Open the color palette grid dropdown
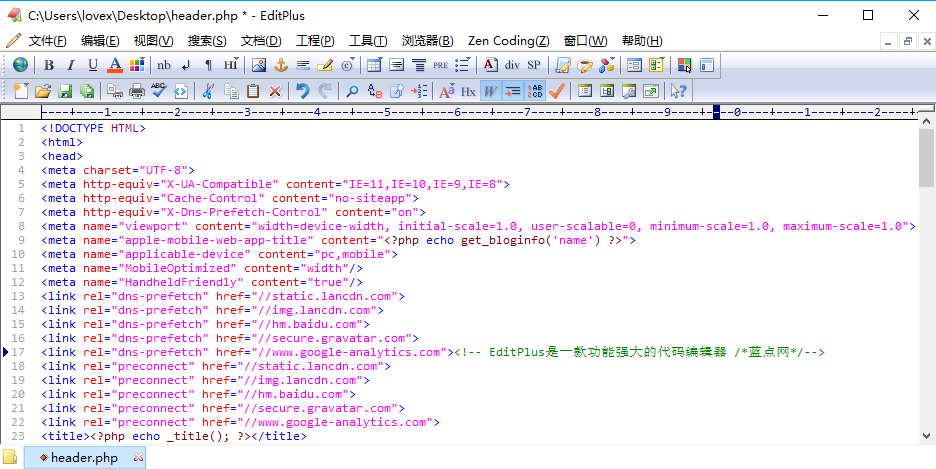The width and height of the screenshot is (936, 469). [137, 64]
